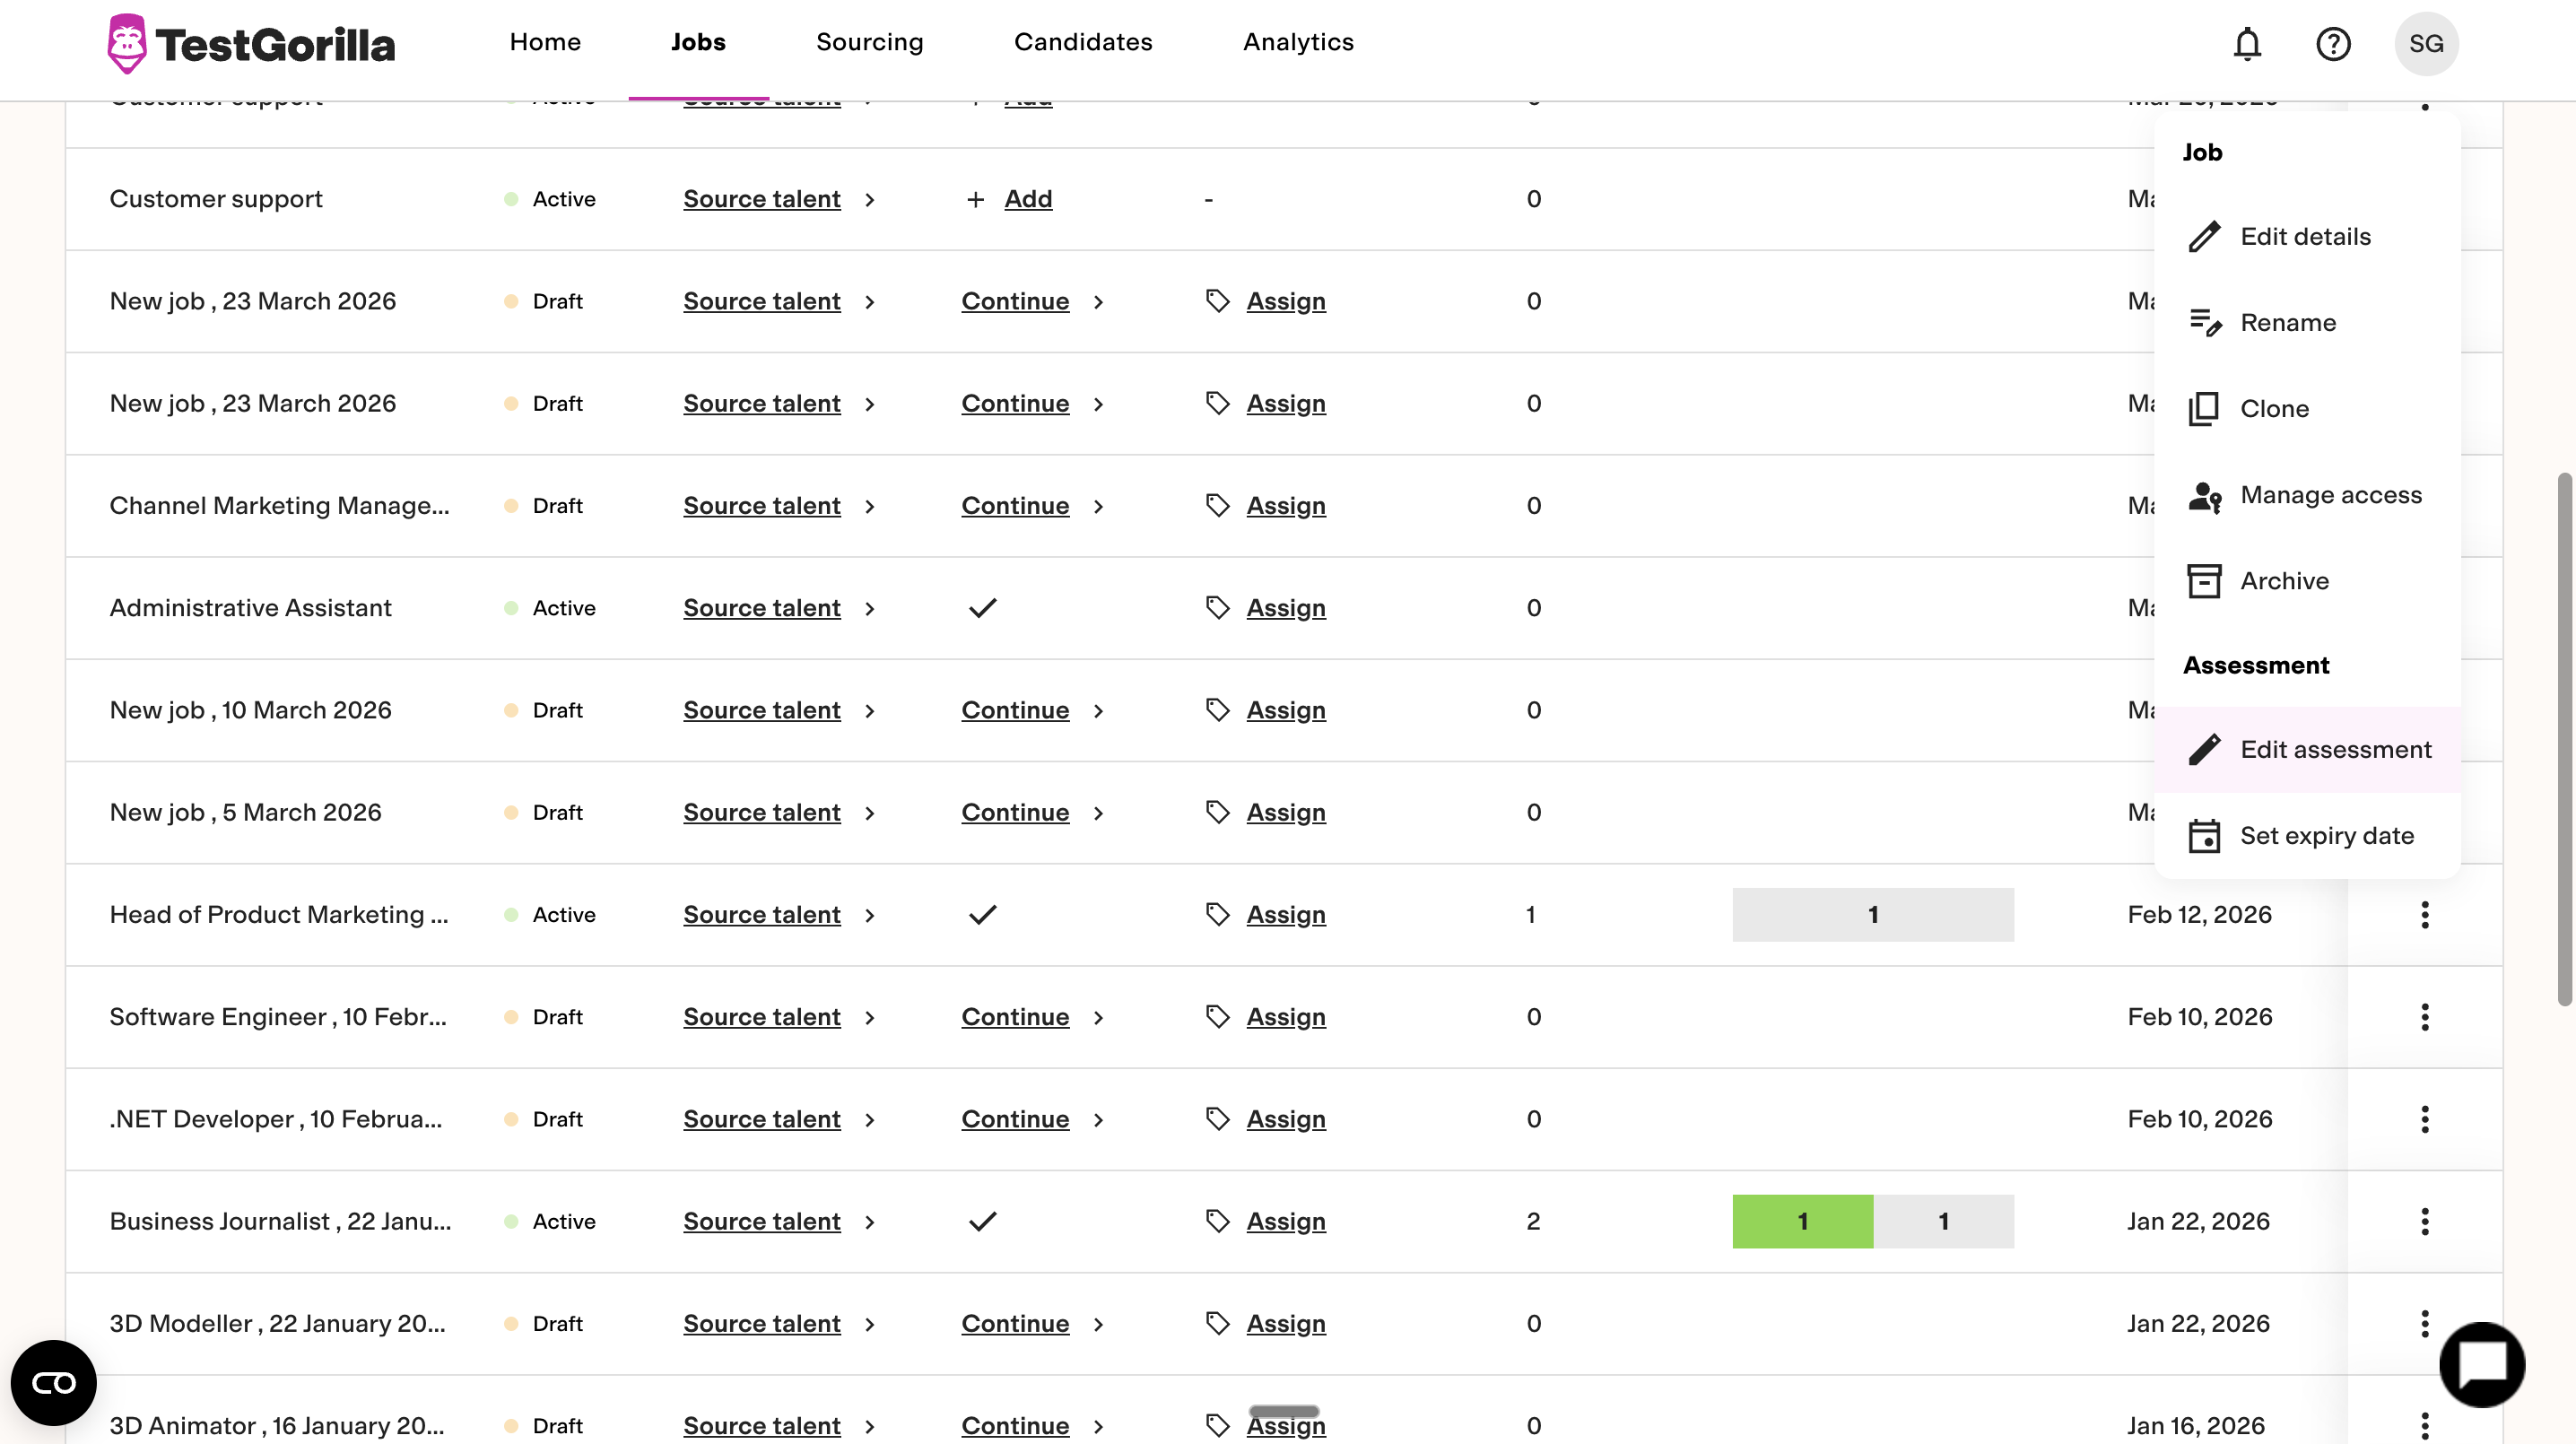
Task: Click the tag icon in Business Journalist row
Action: coord(1217,1221)
